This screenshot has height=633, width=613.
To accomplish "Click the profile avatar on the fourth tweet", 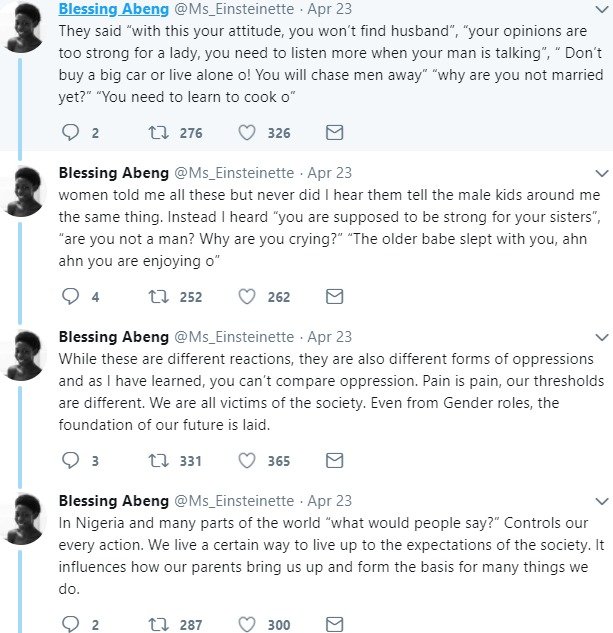I will 22,518.
